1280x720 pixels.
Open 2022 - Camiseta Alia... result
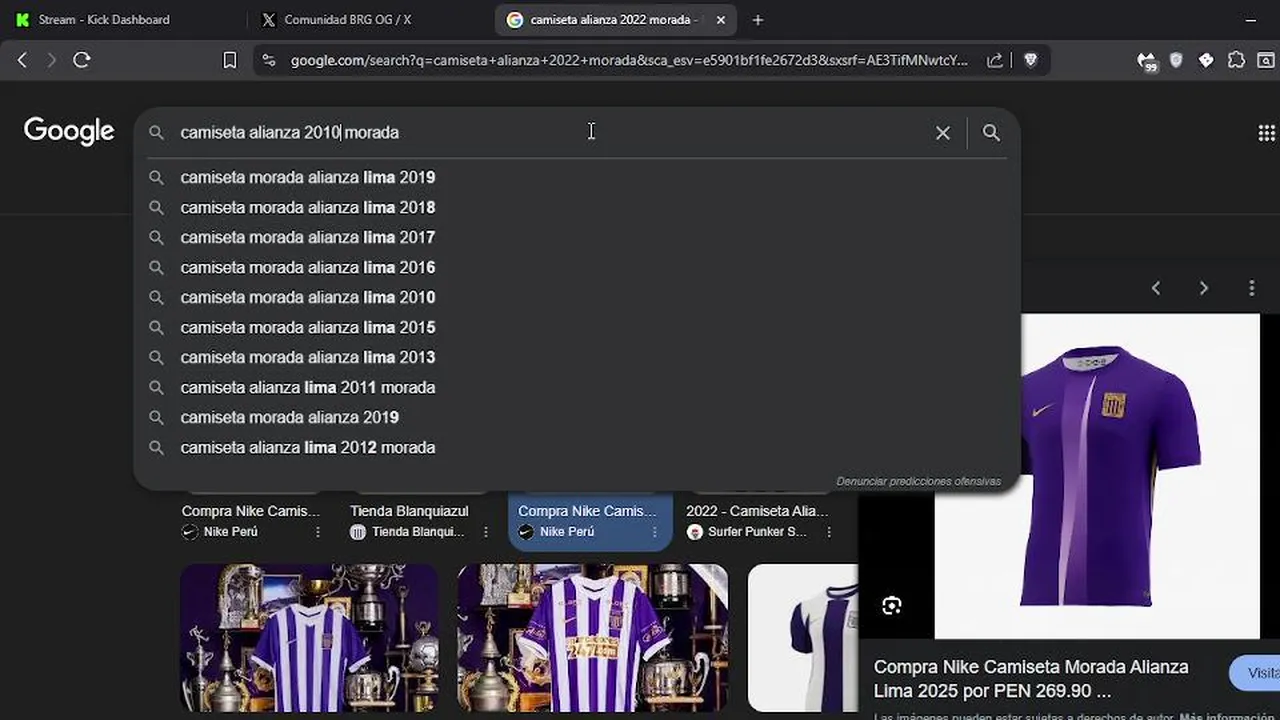click(x=757, y=511)
